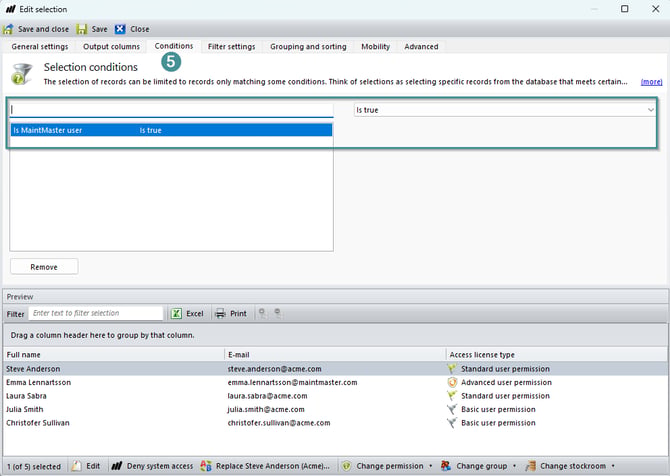Click Deny system access button text
Image resolution: width=670 pixels, height=476 pixels.
click(160, 466)
